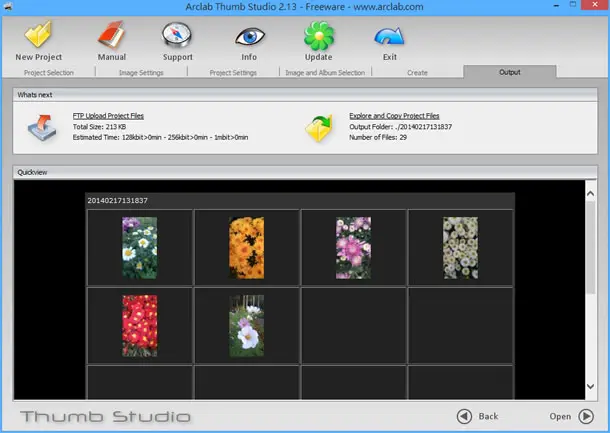
Task: Click the Back button
Action: pos(477,416)
